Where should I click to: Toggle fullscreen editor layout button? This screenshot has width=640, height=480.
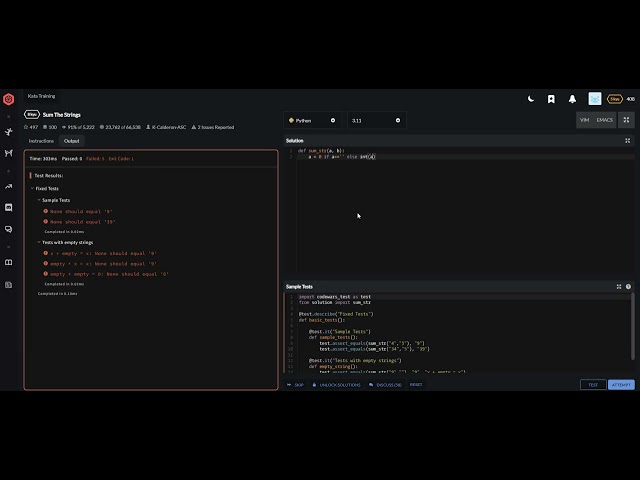tap(626, 120)
